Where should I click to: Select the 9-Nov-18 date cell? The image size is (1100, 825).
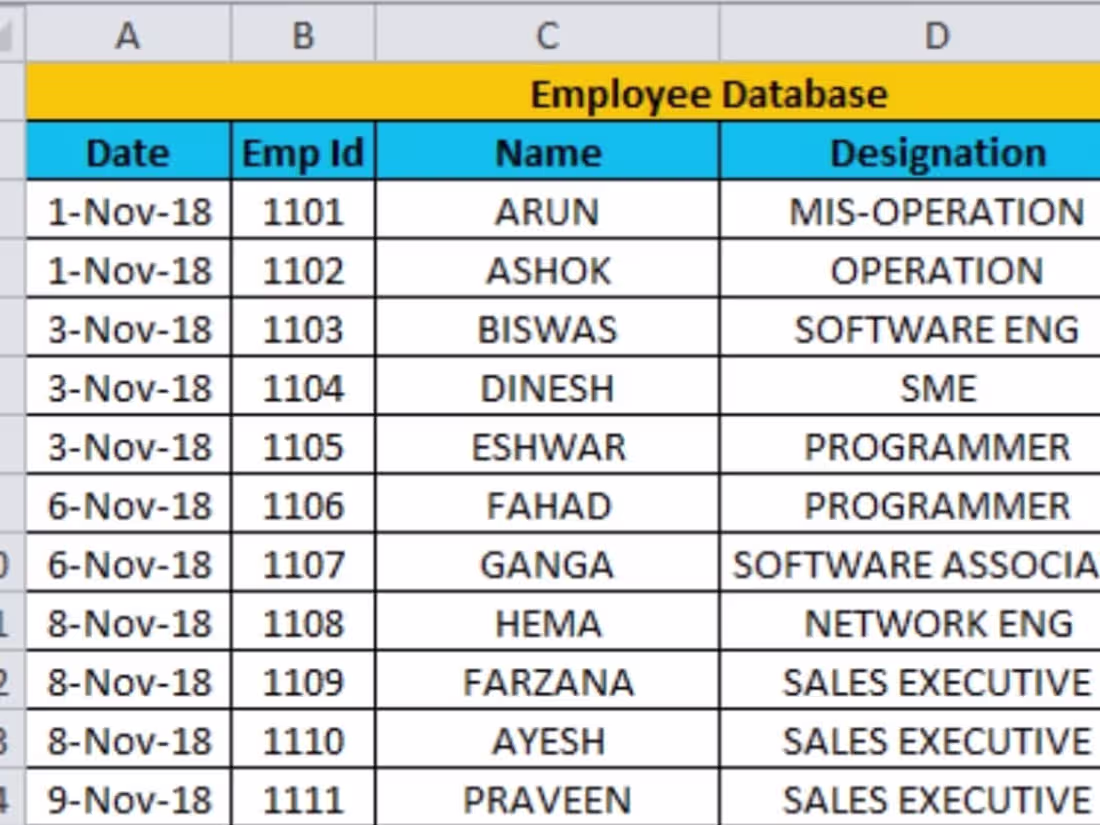tap(128, 798)
